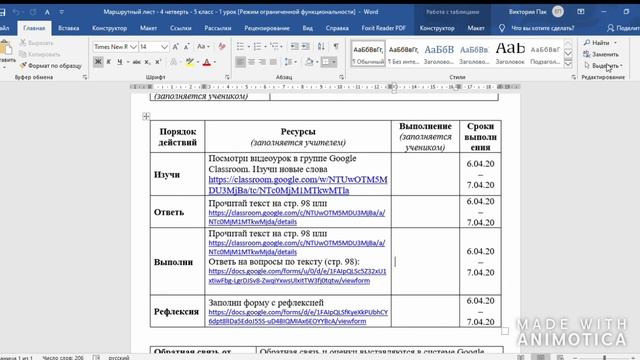
Task: Open the Рассылки ribbon tab
Action: 218,28
